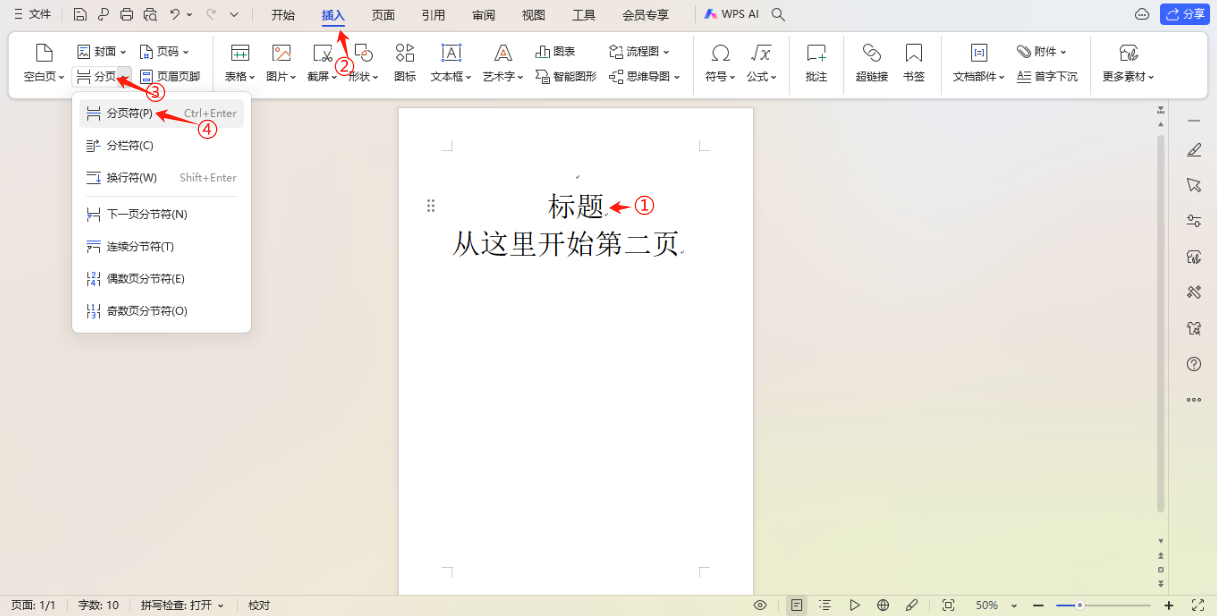1217x616 pixels.
Task: Switch to the 开始 tab
Action: [283, 15]
